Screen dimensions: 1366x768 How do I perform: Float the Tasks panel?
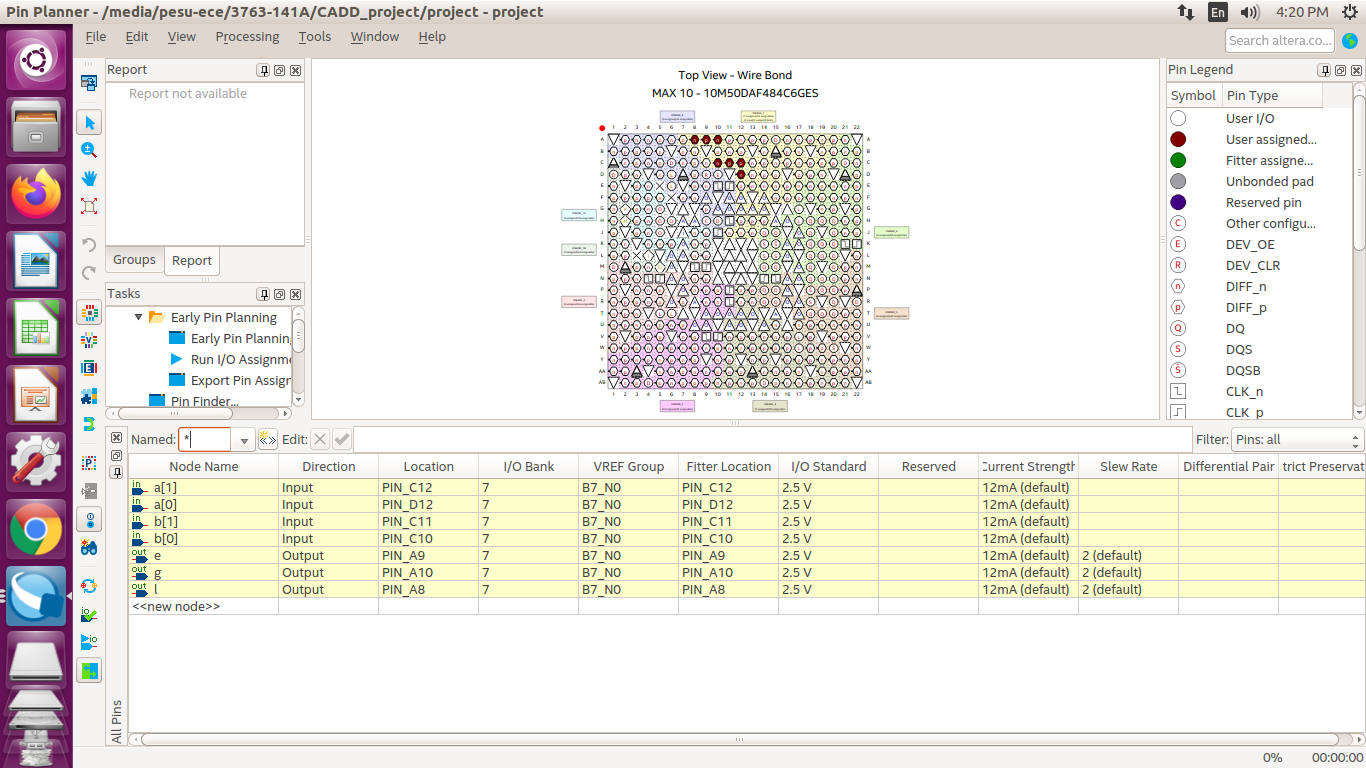(279, 294)
